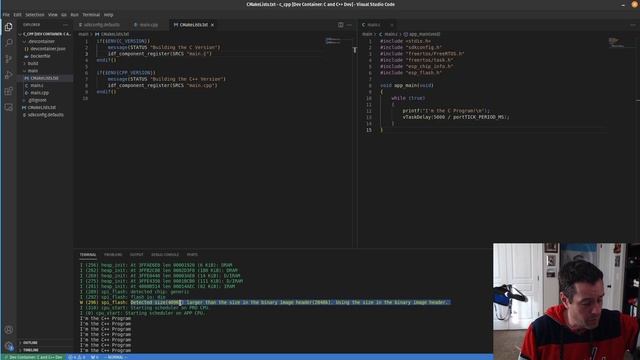The height and width of the screenshot is (360, 640).
Task: Place cursor on printf line in main.c
Action: click(446, 111)
